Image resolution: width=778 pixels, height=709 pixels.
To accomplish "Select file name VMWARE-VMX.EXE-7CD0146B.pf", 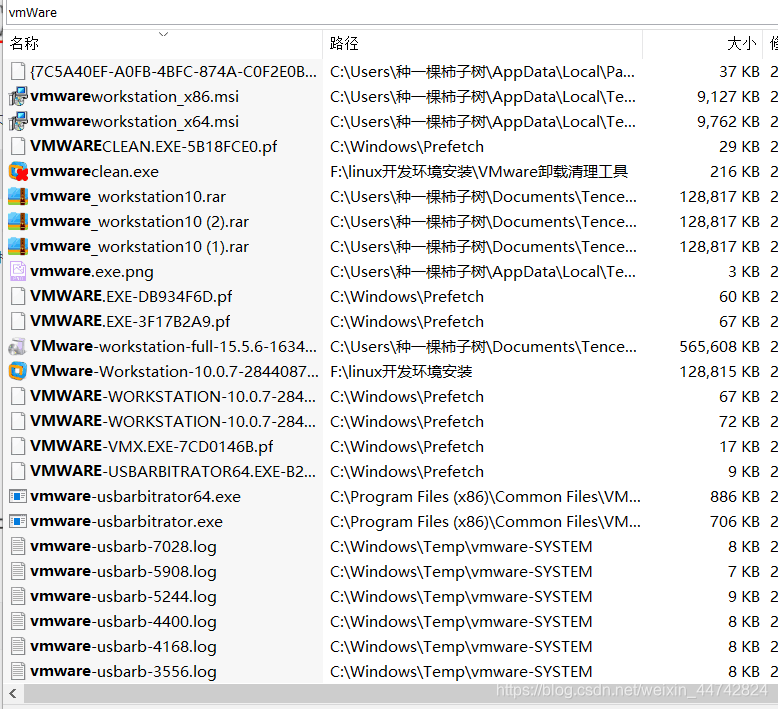I will click(x=151, y=446).
